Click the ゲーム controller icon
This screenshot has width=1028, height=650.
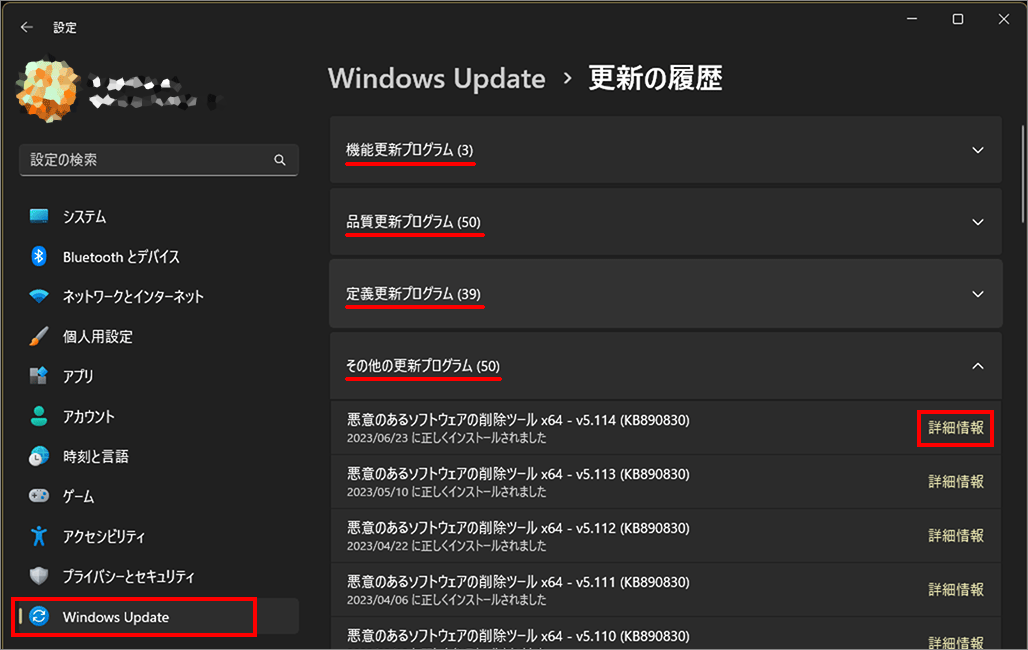39,496
